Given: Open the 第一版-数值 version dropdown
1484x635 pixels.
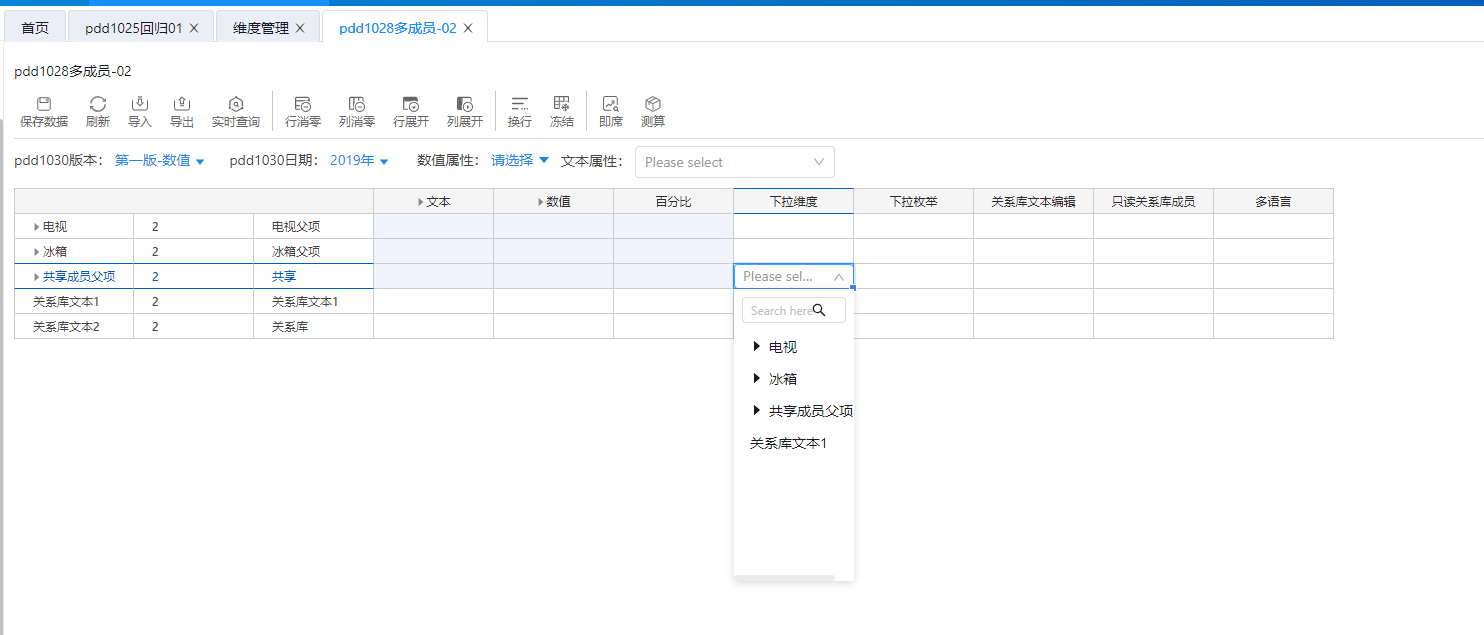Looking at the screenshot, I should click(x=160, y=161).
